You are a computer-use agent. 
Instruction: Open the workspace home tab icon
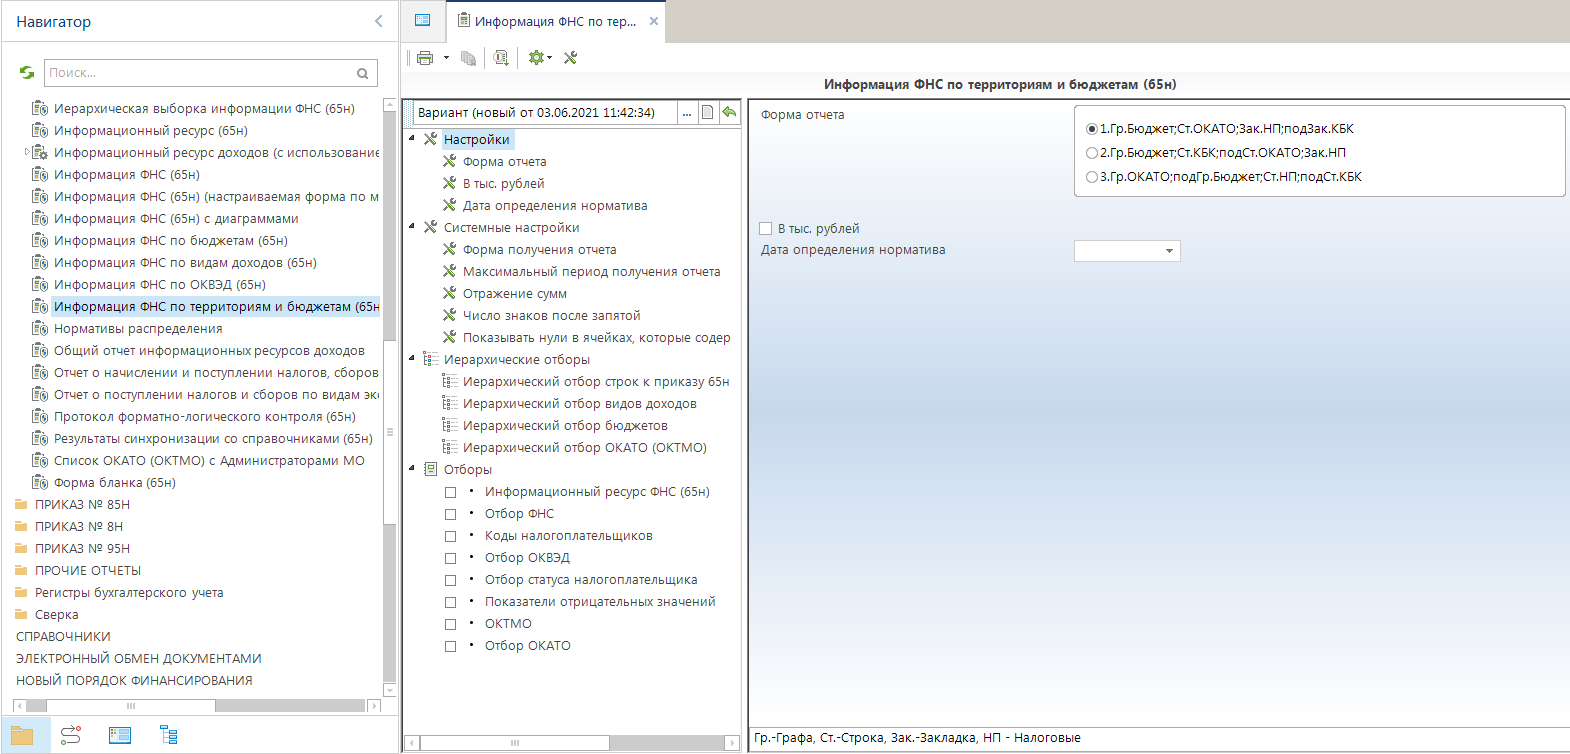423,20
